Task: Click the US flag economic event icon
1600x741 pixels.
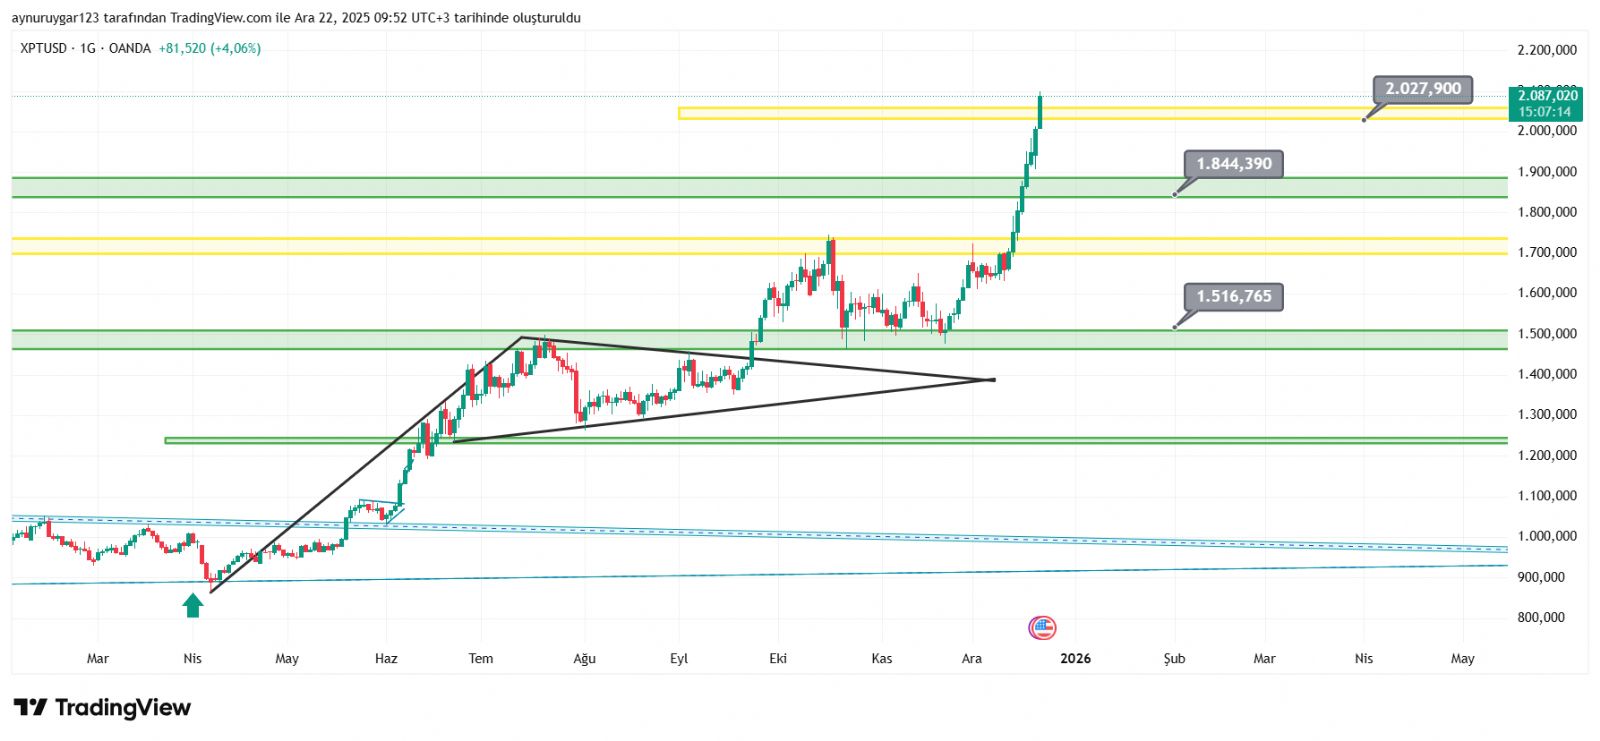Action: click(x=1042, y=628)
